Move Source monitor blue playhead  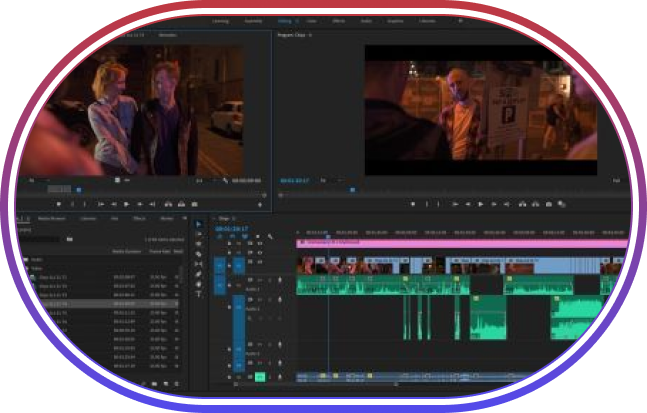[x=79, y=190]
